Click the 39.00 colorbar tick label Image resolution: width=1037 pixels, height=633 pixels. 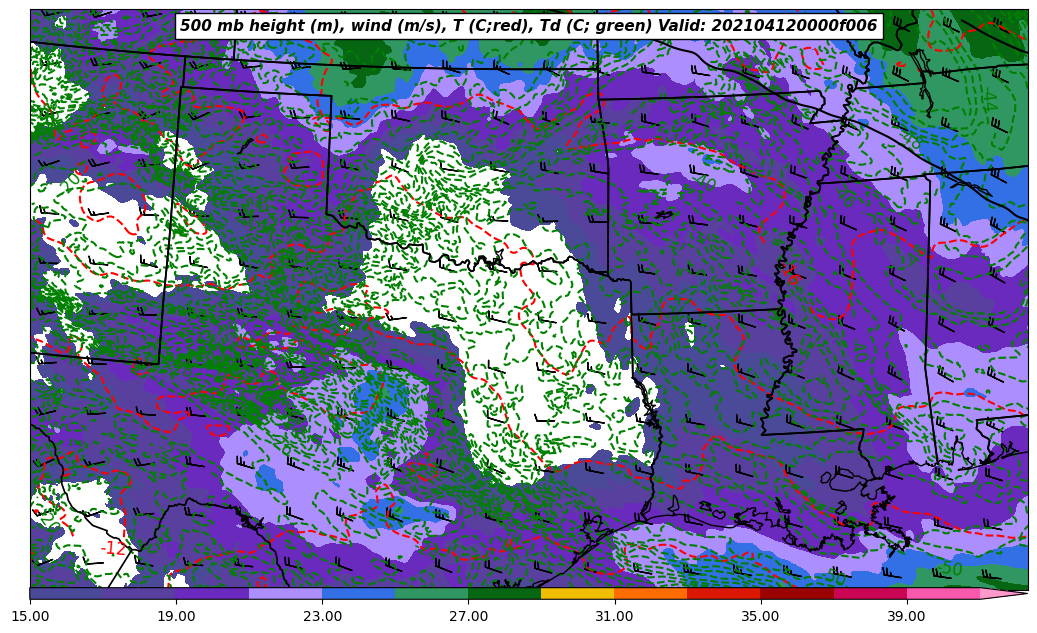point(907,616)
